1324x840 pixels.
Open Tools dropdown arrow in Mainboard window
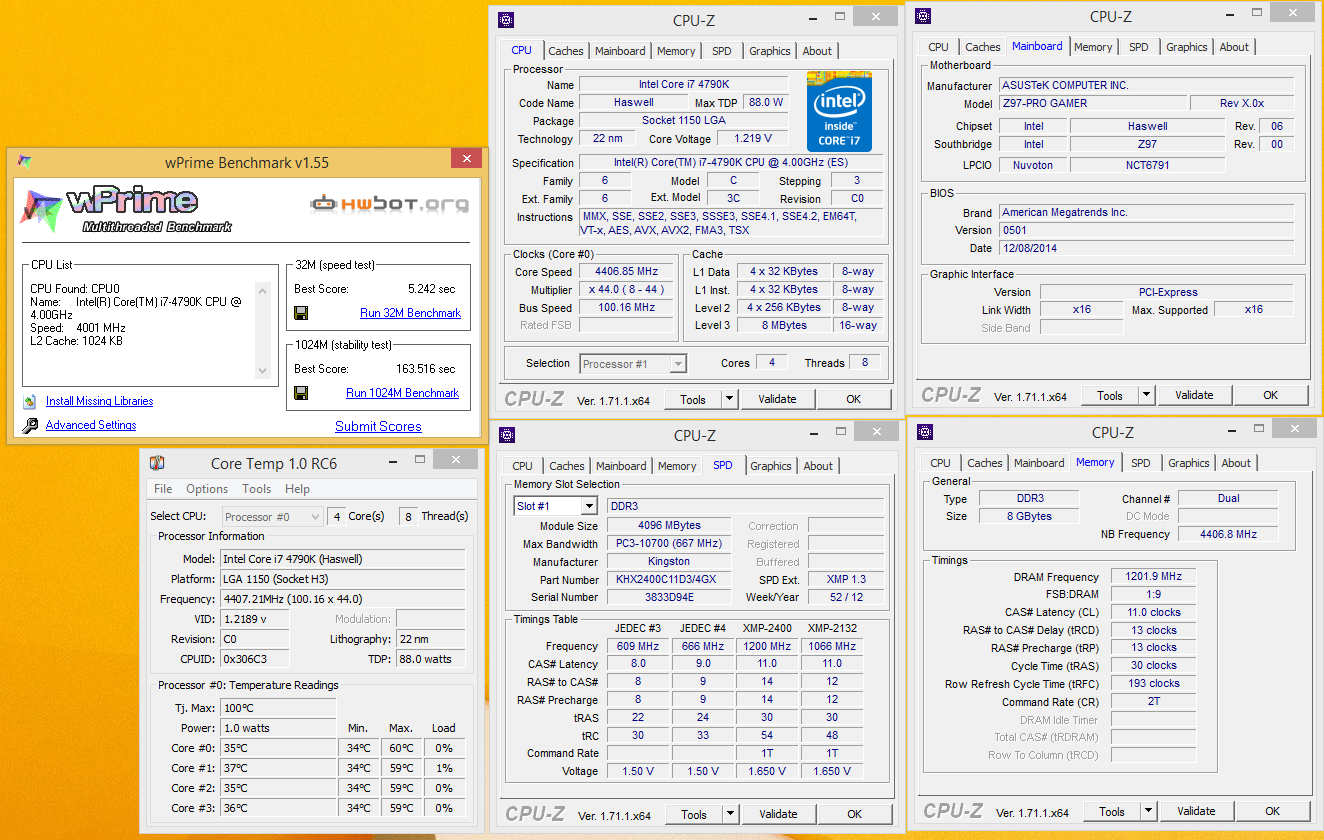pyautogui.click(x=1147, y=395)
